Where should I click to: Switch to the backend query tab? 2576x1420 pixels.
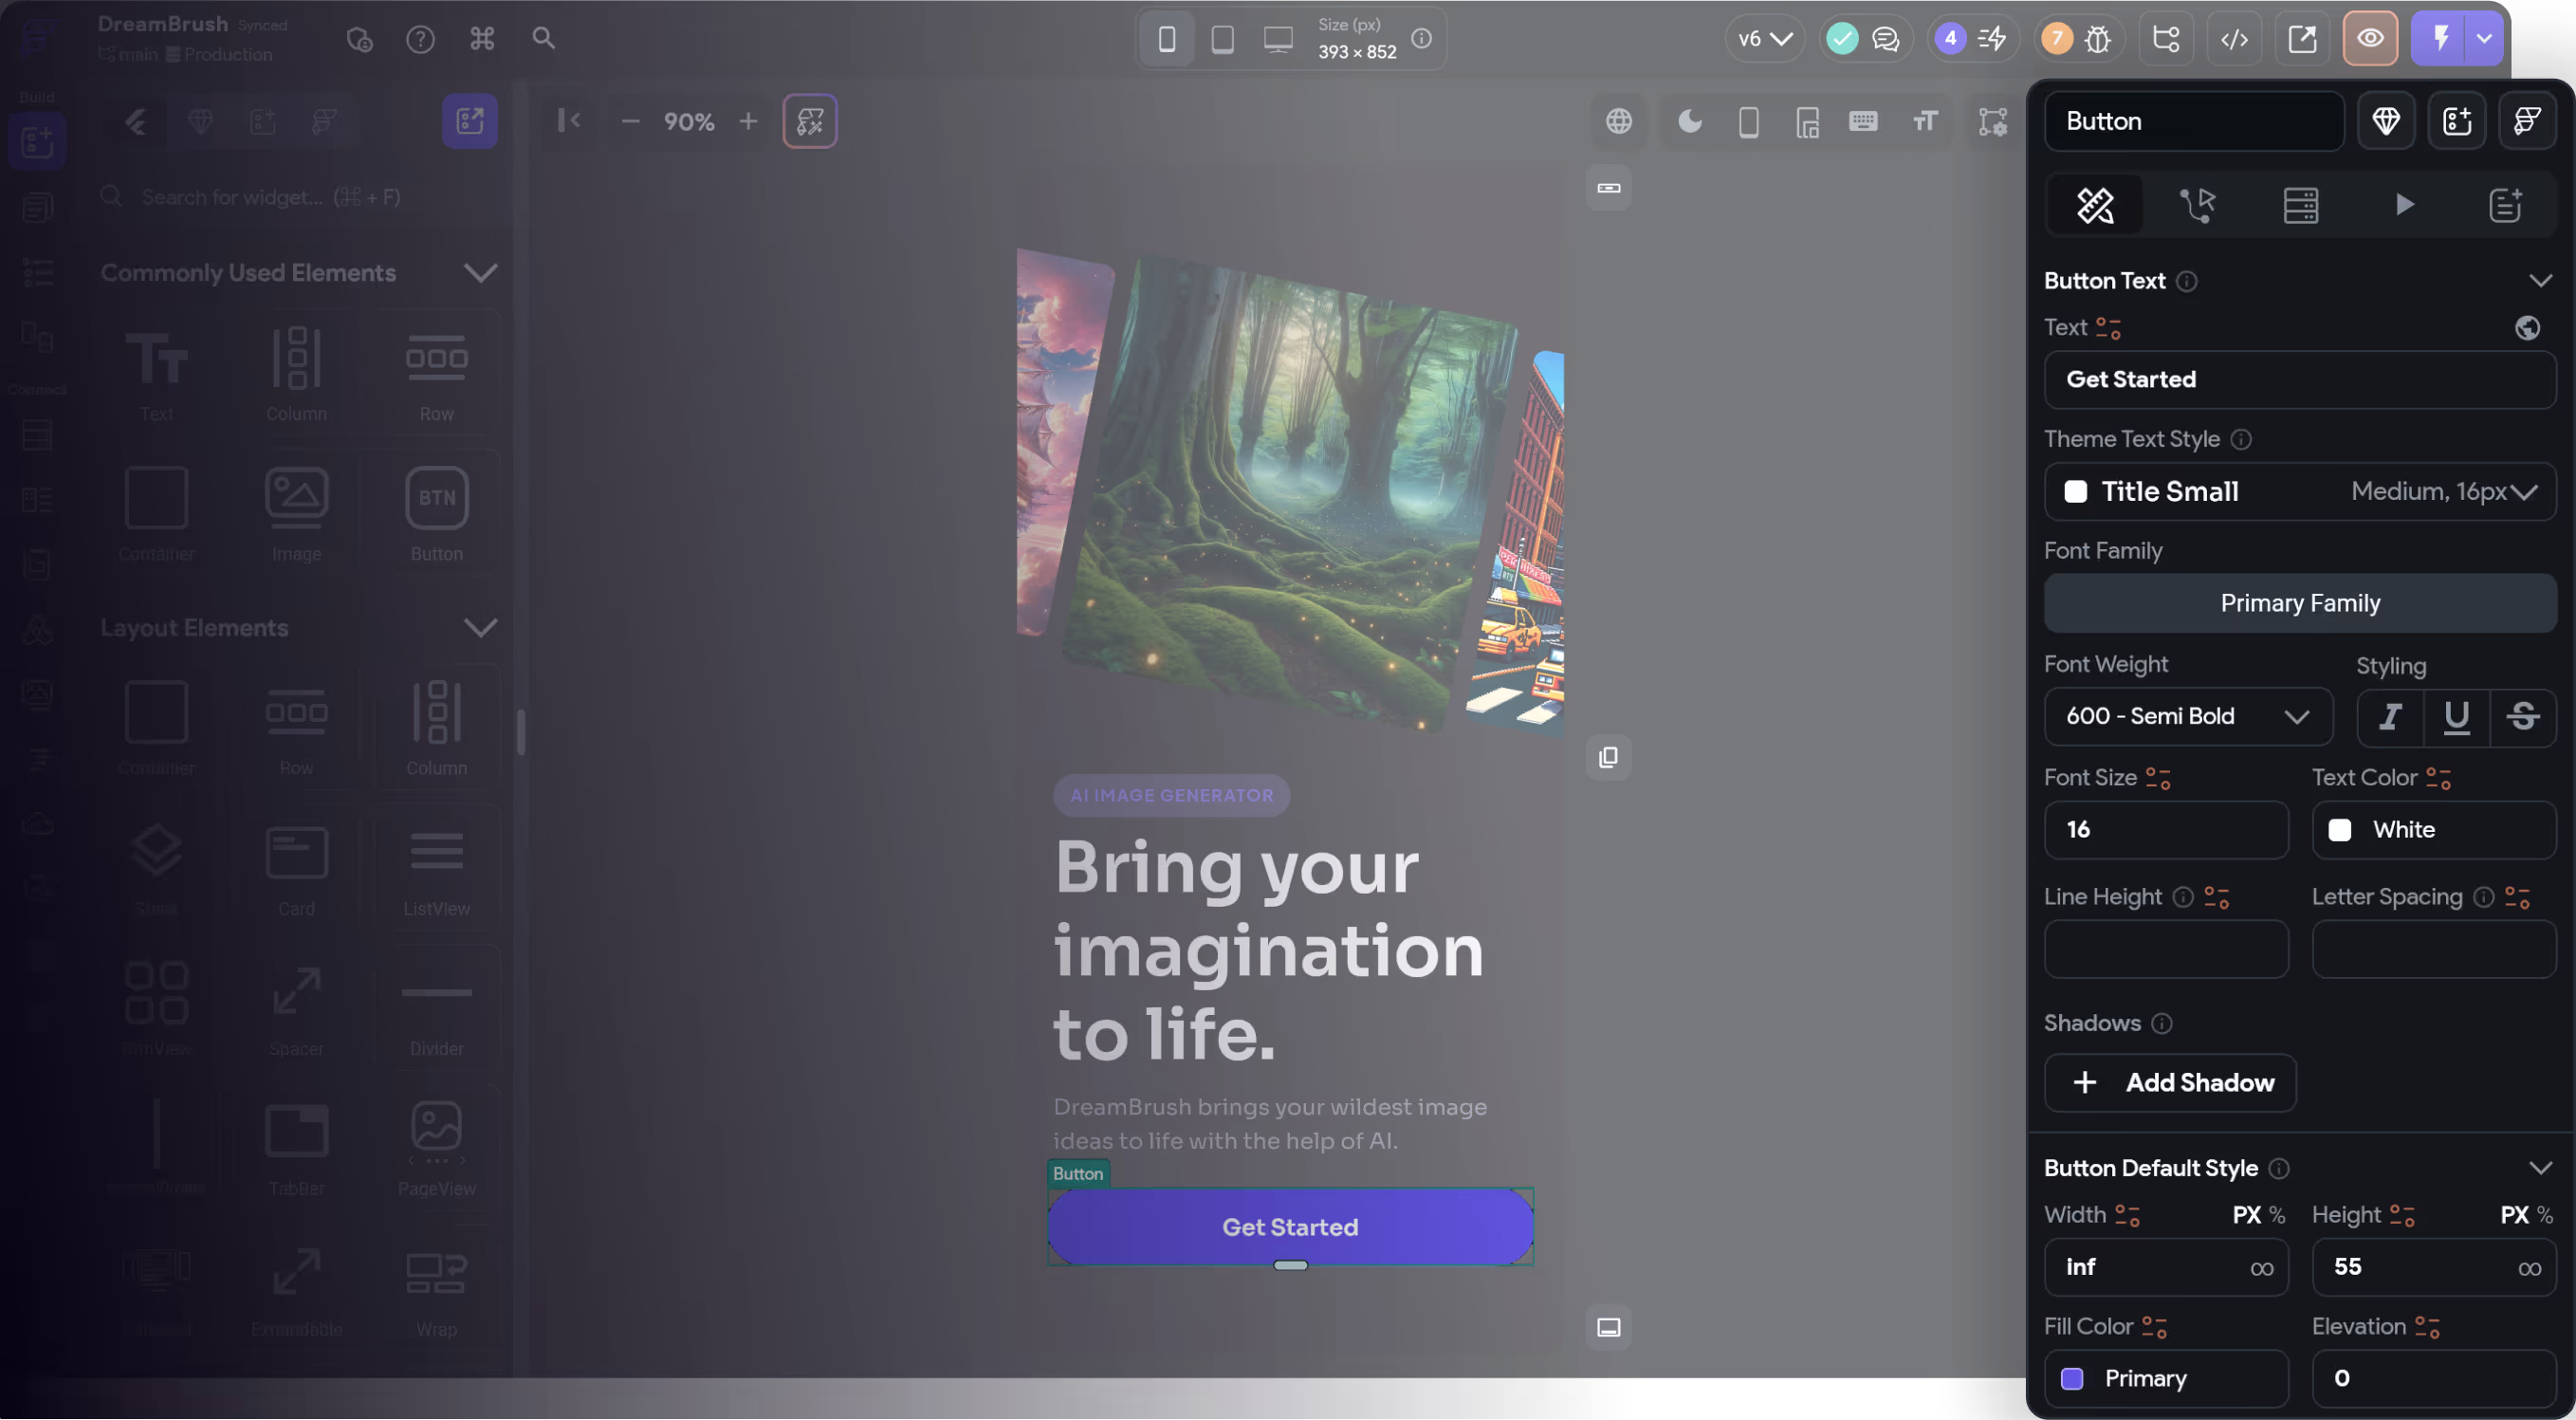tap(2300, 205)
